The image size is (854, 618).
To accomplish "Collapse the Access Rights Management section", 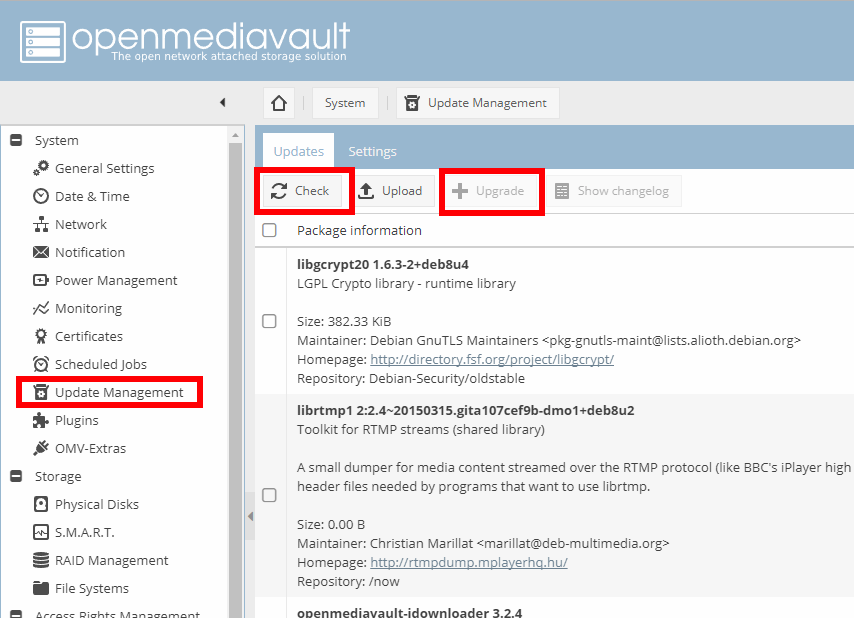I will (16, 614).
